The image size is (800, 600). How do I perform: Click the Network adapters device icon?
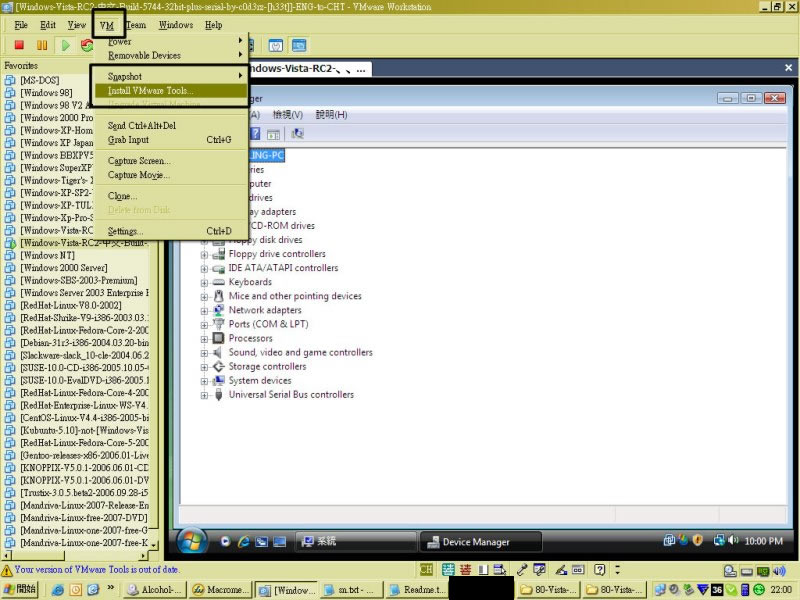click(218, 310)
